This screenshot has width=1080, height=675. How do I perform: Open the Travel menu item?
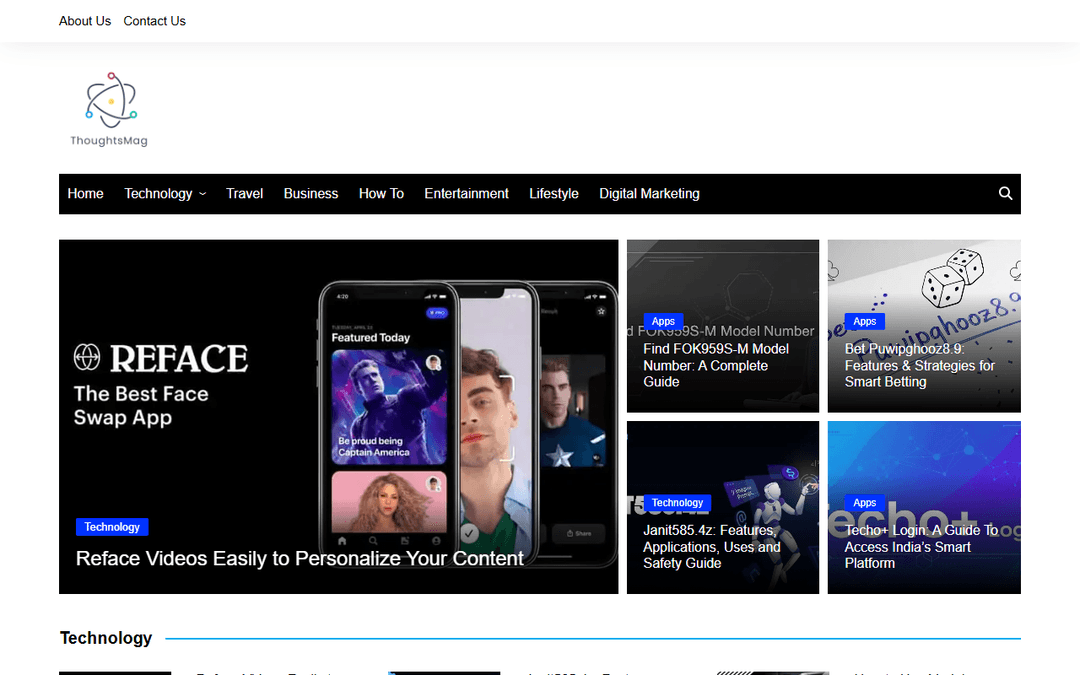click(245, 194)
